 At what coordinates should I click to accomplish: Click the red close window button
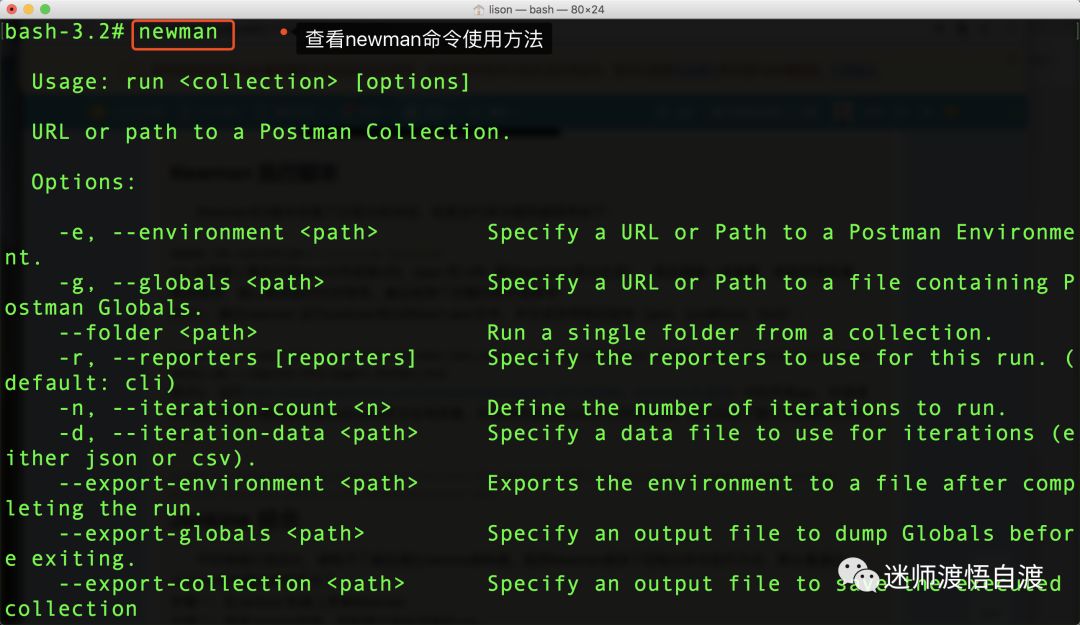11,9
